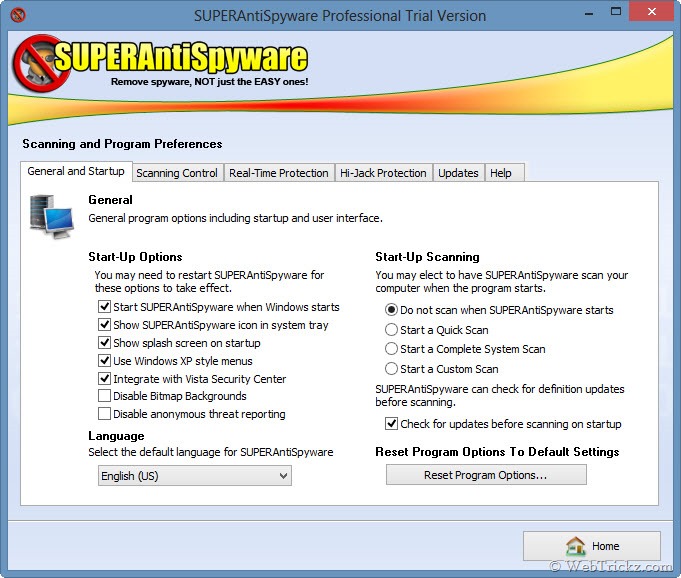Open the Updates tab
This screenshot has height=578, width=681.
[x=458, y=173]
